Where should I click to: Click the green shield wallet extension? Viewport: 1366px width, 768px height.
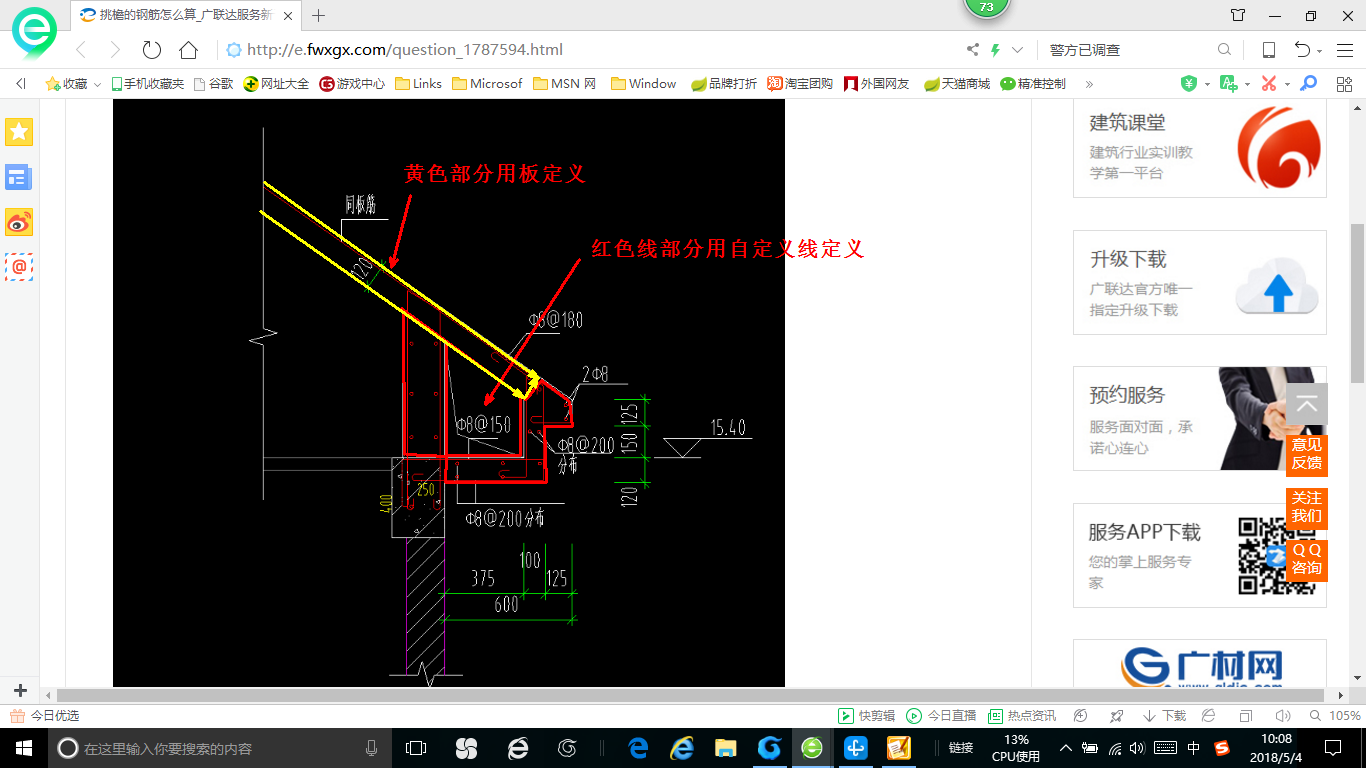1189,84
